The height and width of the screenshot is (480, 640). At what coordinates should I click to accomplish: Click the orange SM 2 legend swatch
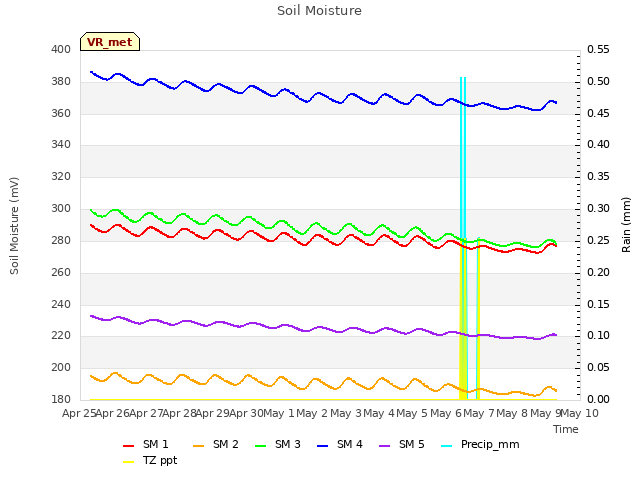click(199, 446)
